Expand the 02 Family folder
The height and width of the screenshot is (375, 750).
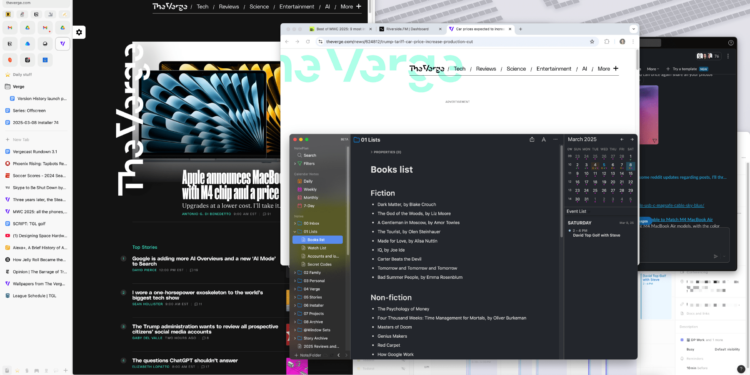[295, 273]
